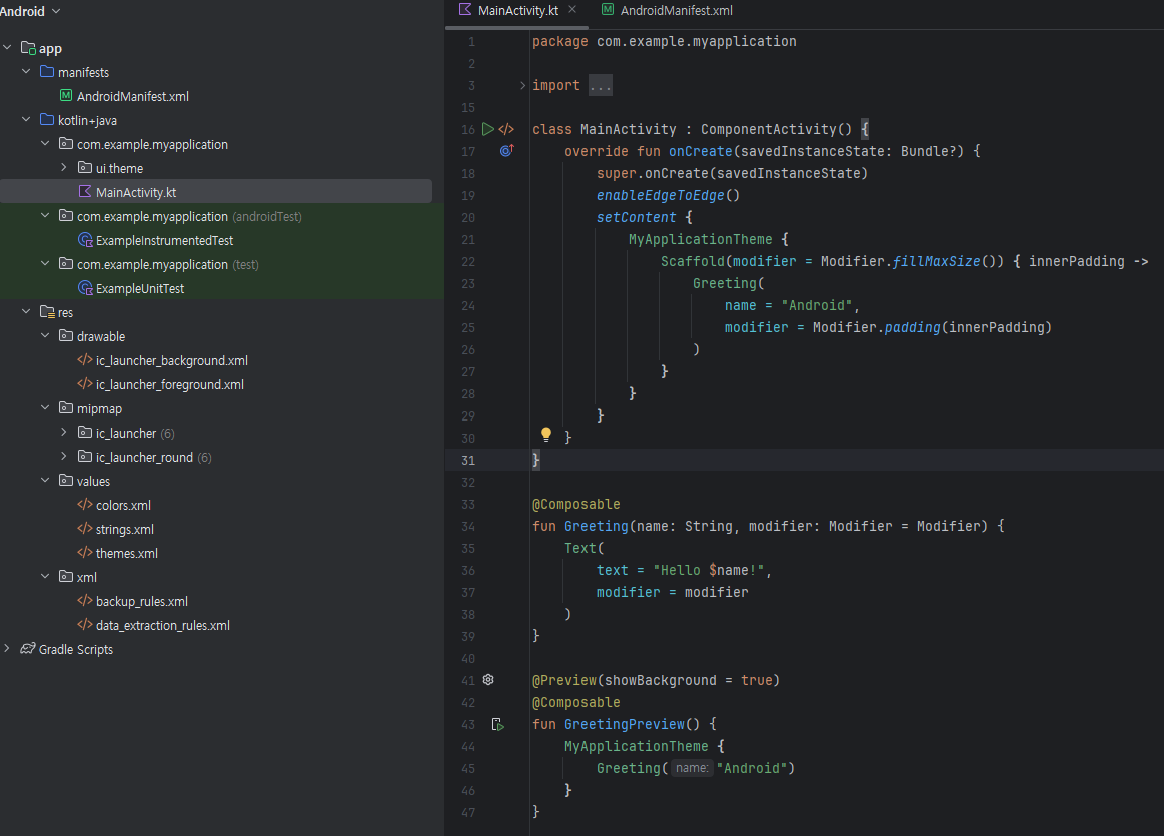Click the Kotlin icon of MainActivity.kt in tree

(x=85, y=192)
